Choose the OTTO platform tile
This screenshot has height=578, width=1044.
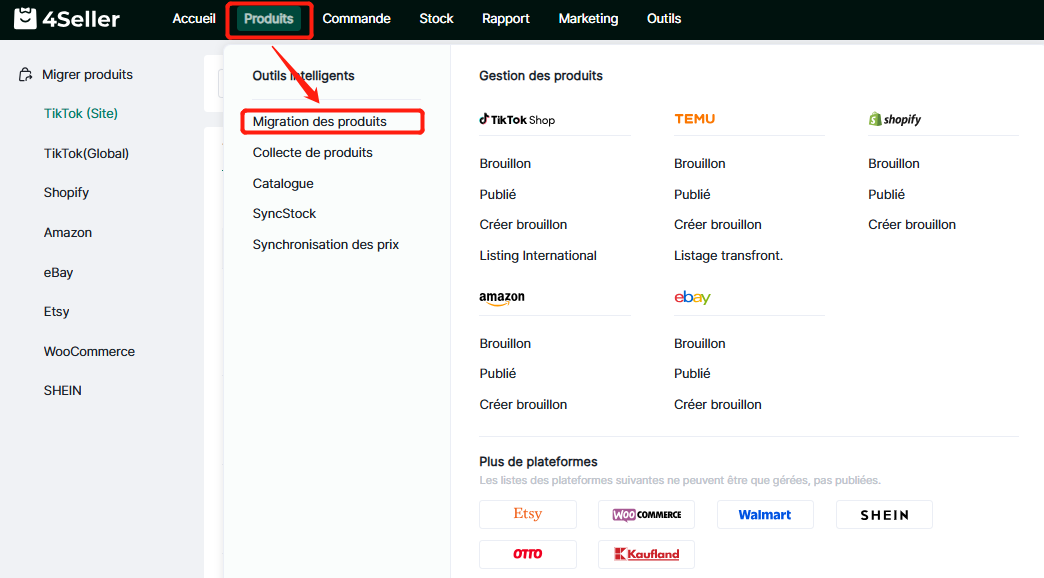coord(528,554)
